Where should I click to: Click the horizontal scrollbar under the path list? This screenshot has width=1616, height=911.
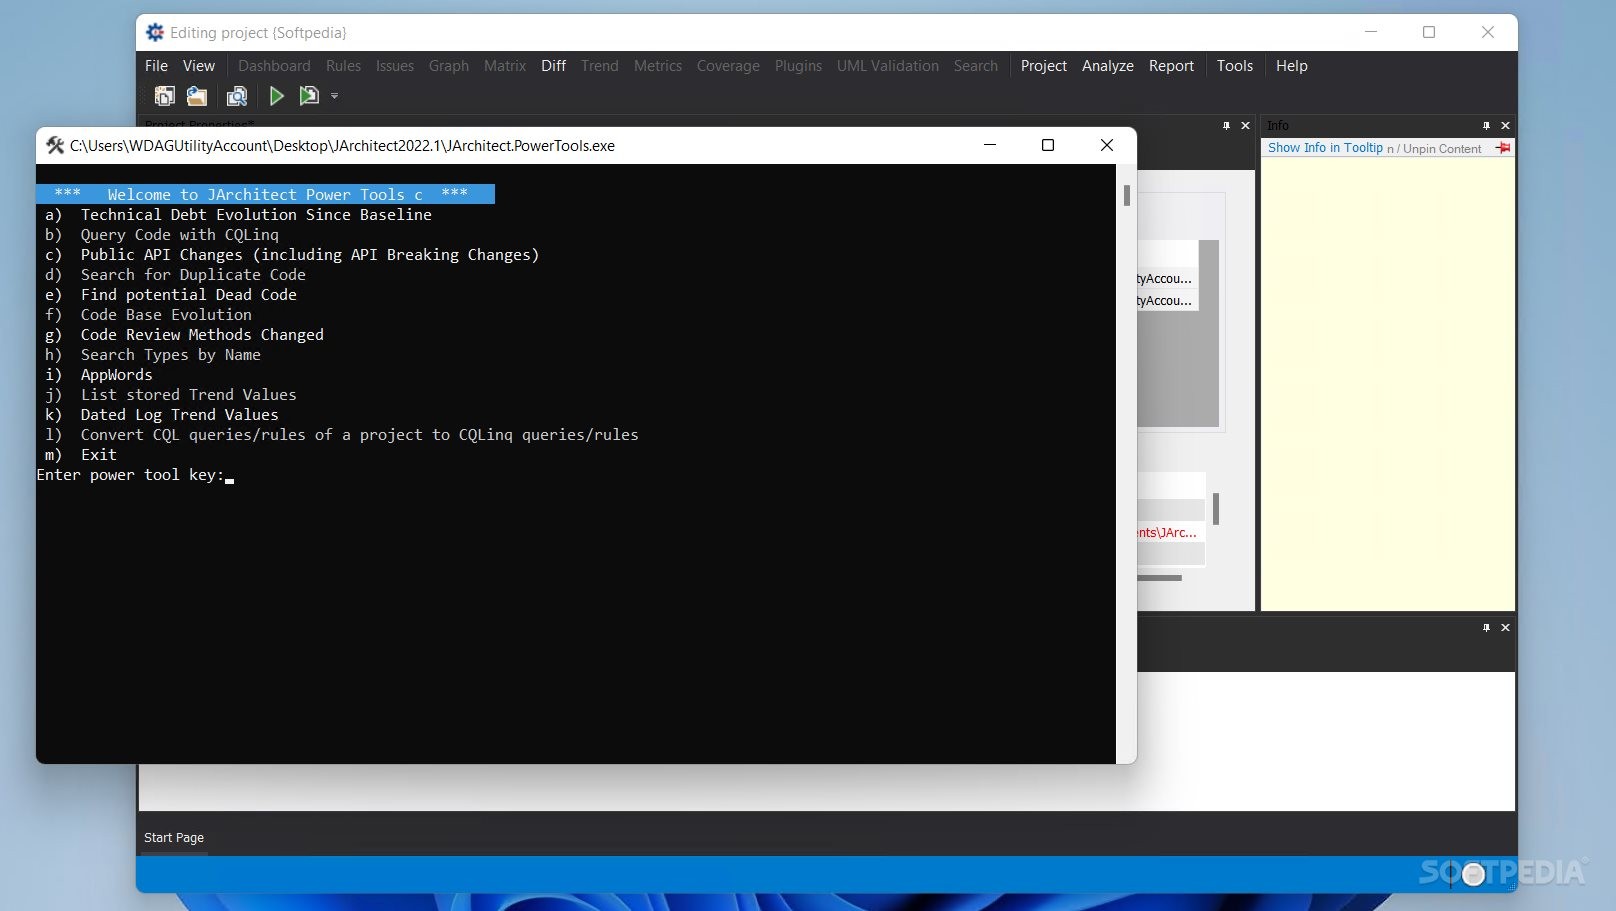click(1160, 578)
